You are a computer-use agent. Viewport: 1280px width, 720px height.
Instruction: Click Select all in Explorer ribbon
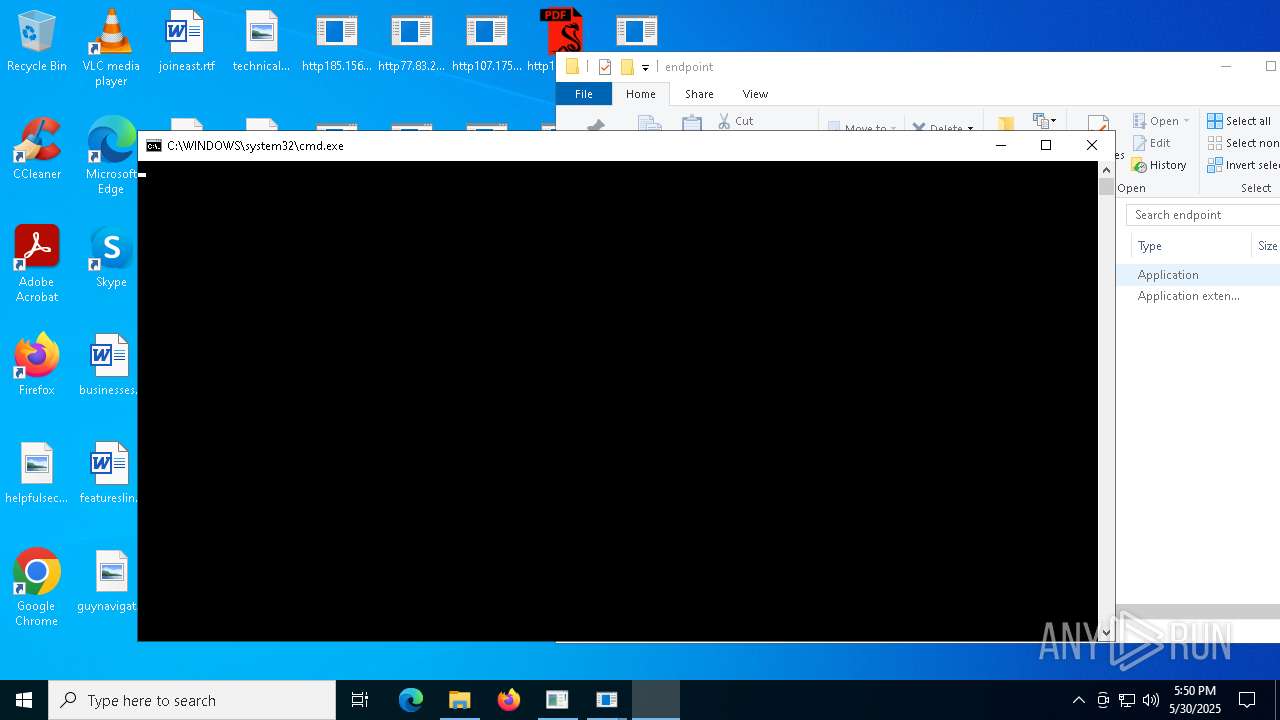coord(1239,121)
